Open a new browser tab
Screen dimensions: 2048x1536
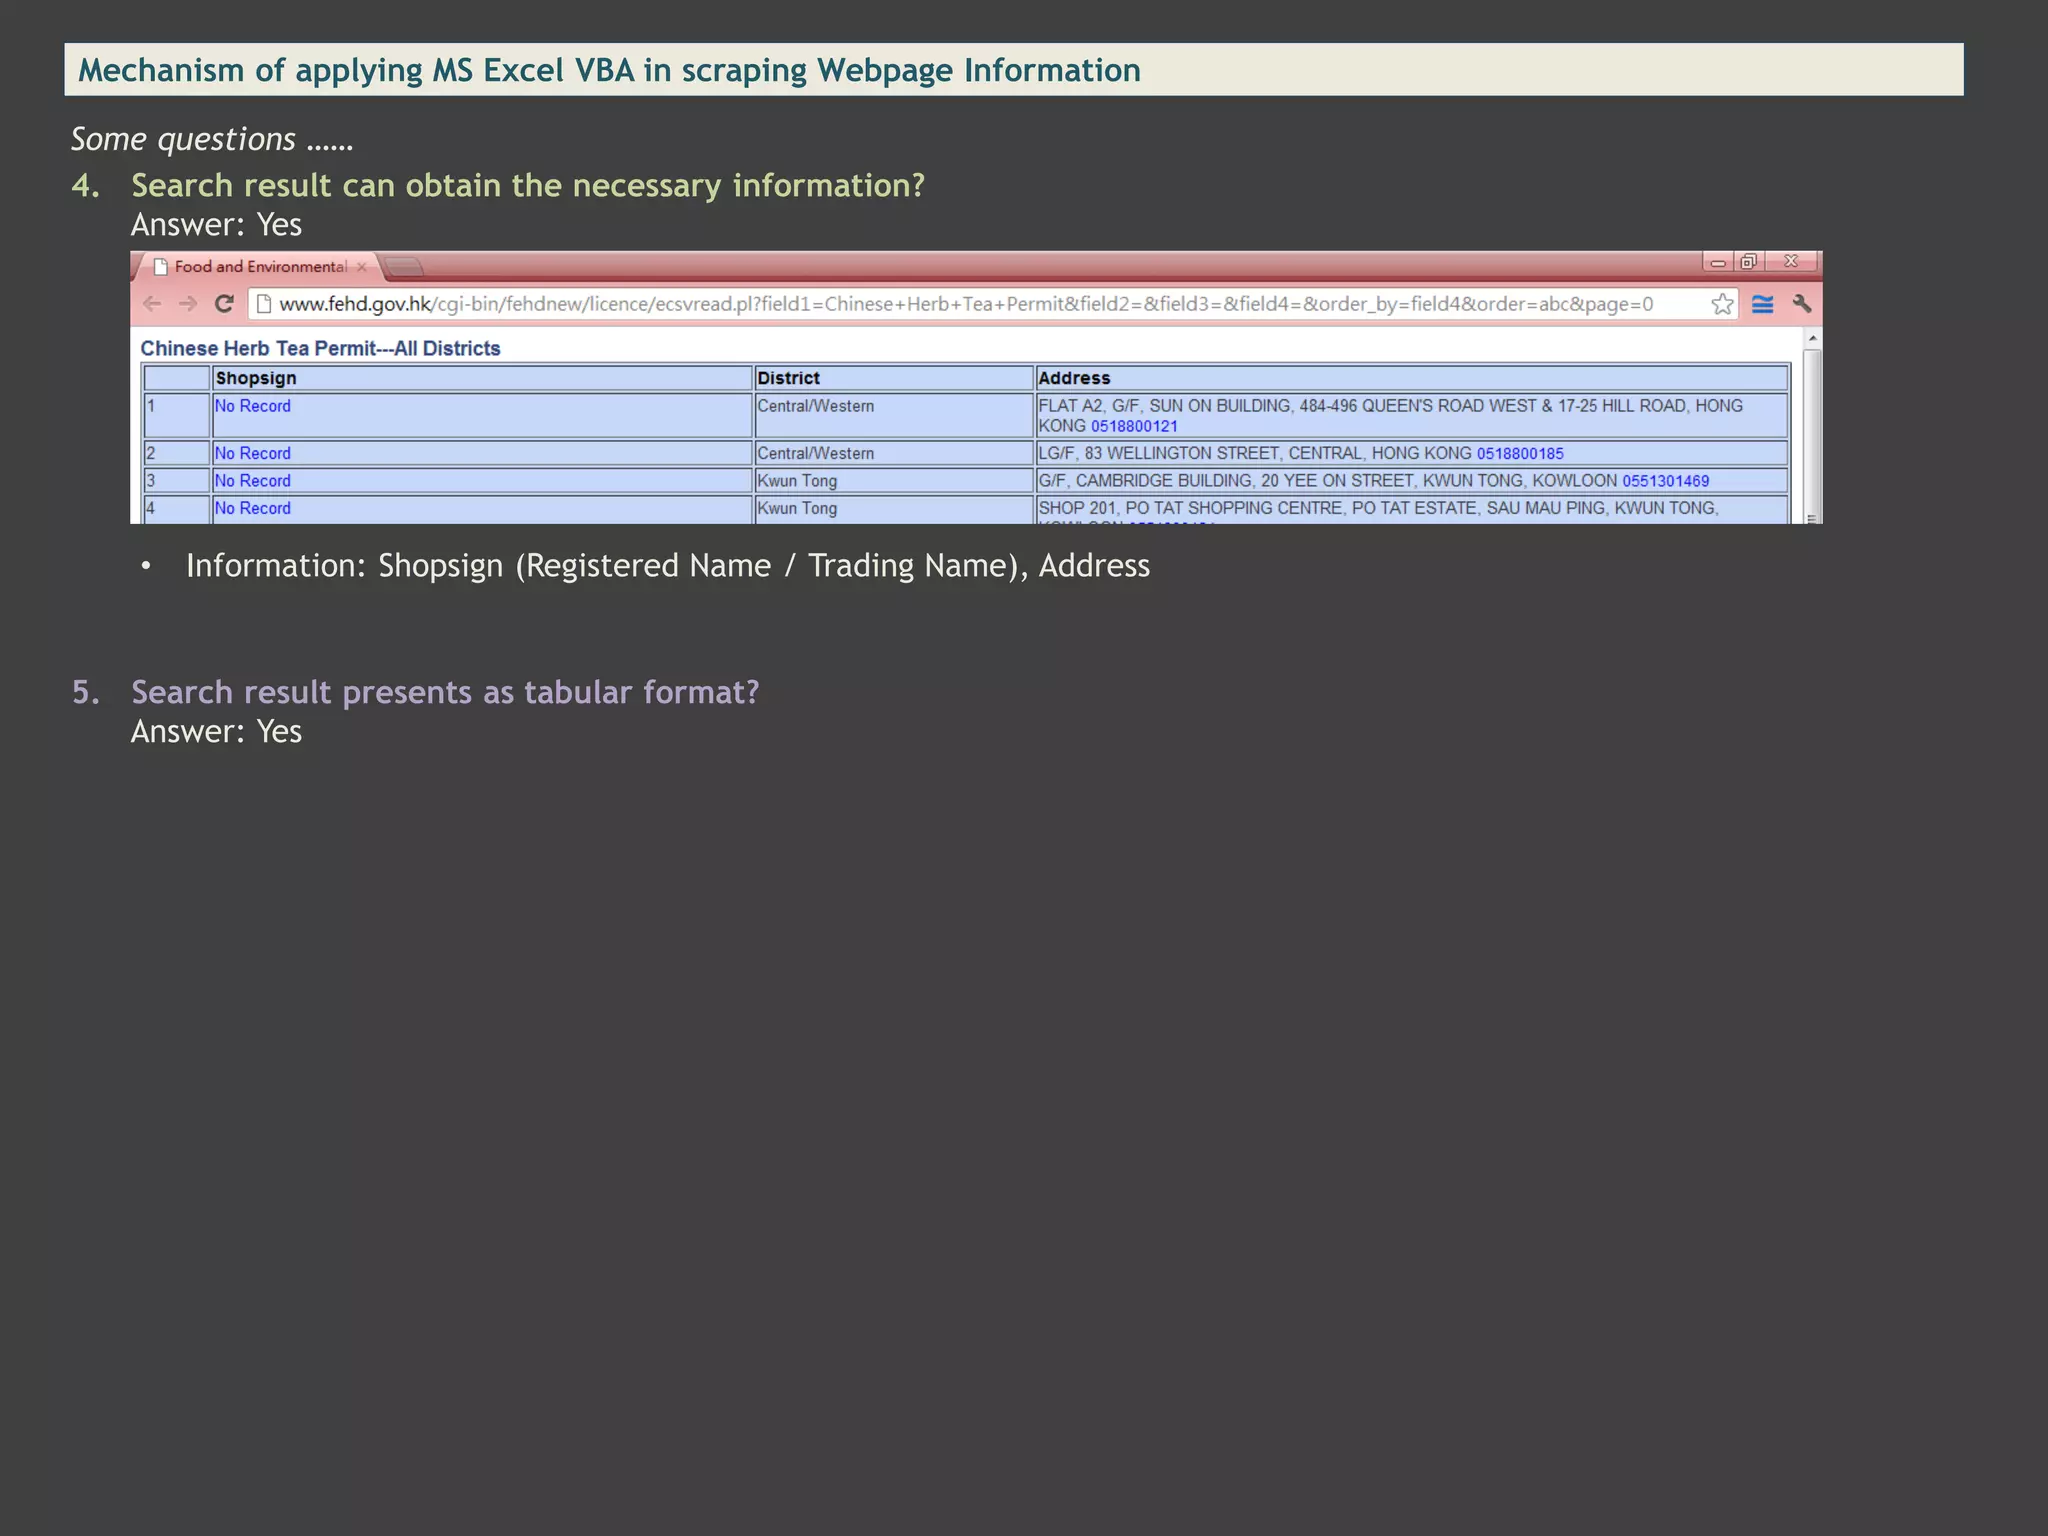coord(404,267)
